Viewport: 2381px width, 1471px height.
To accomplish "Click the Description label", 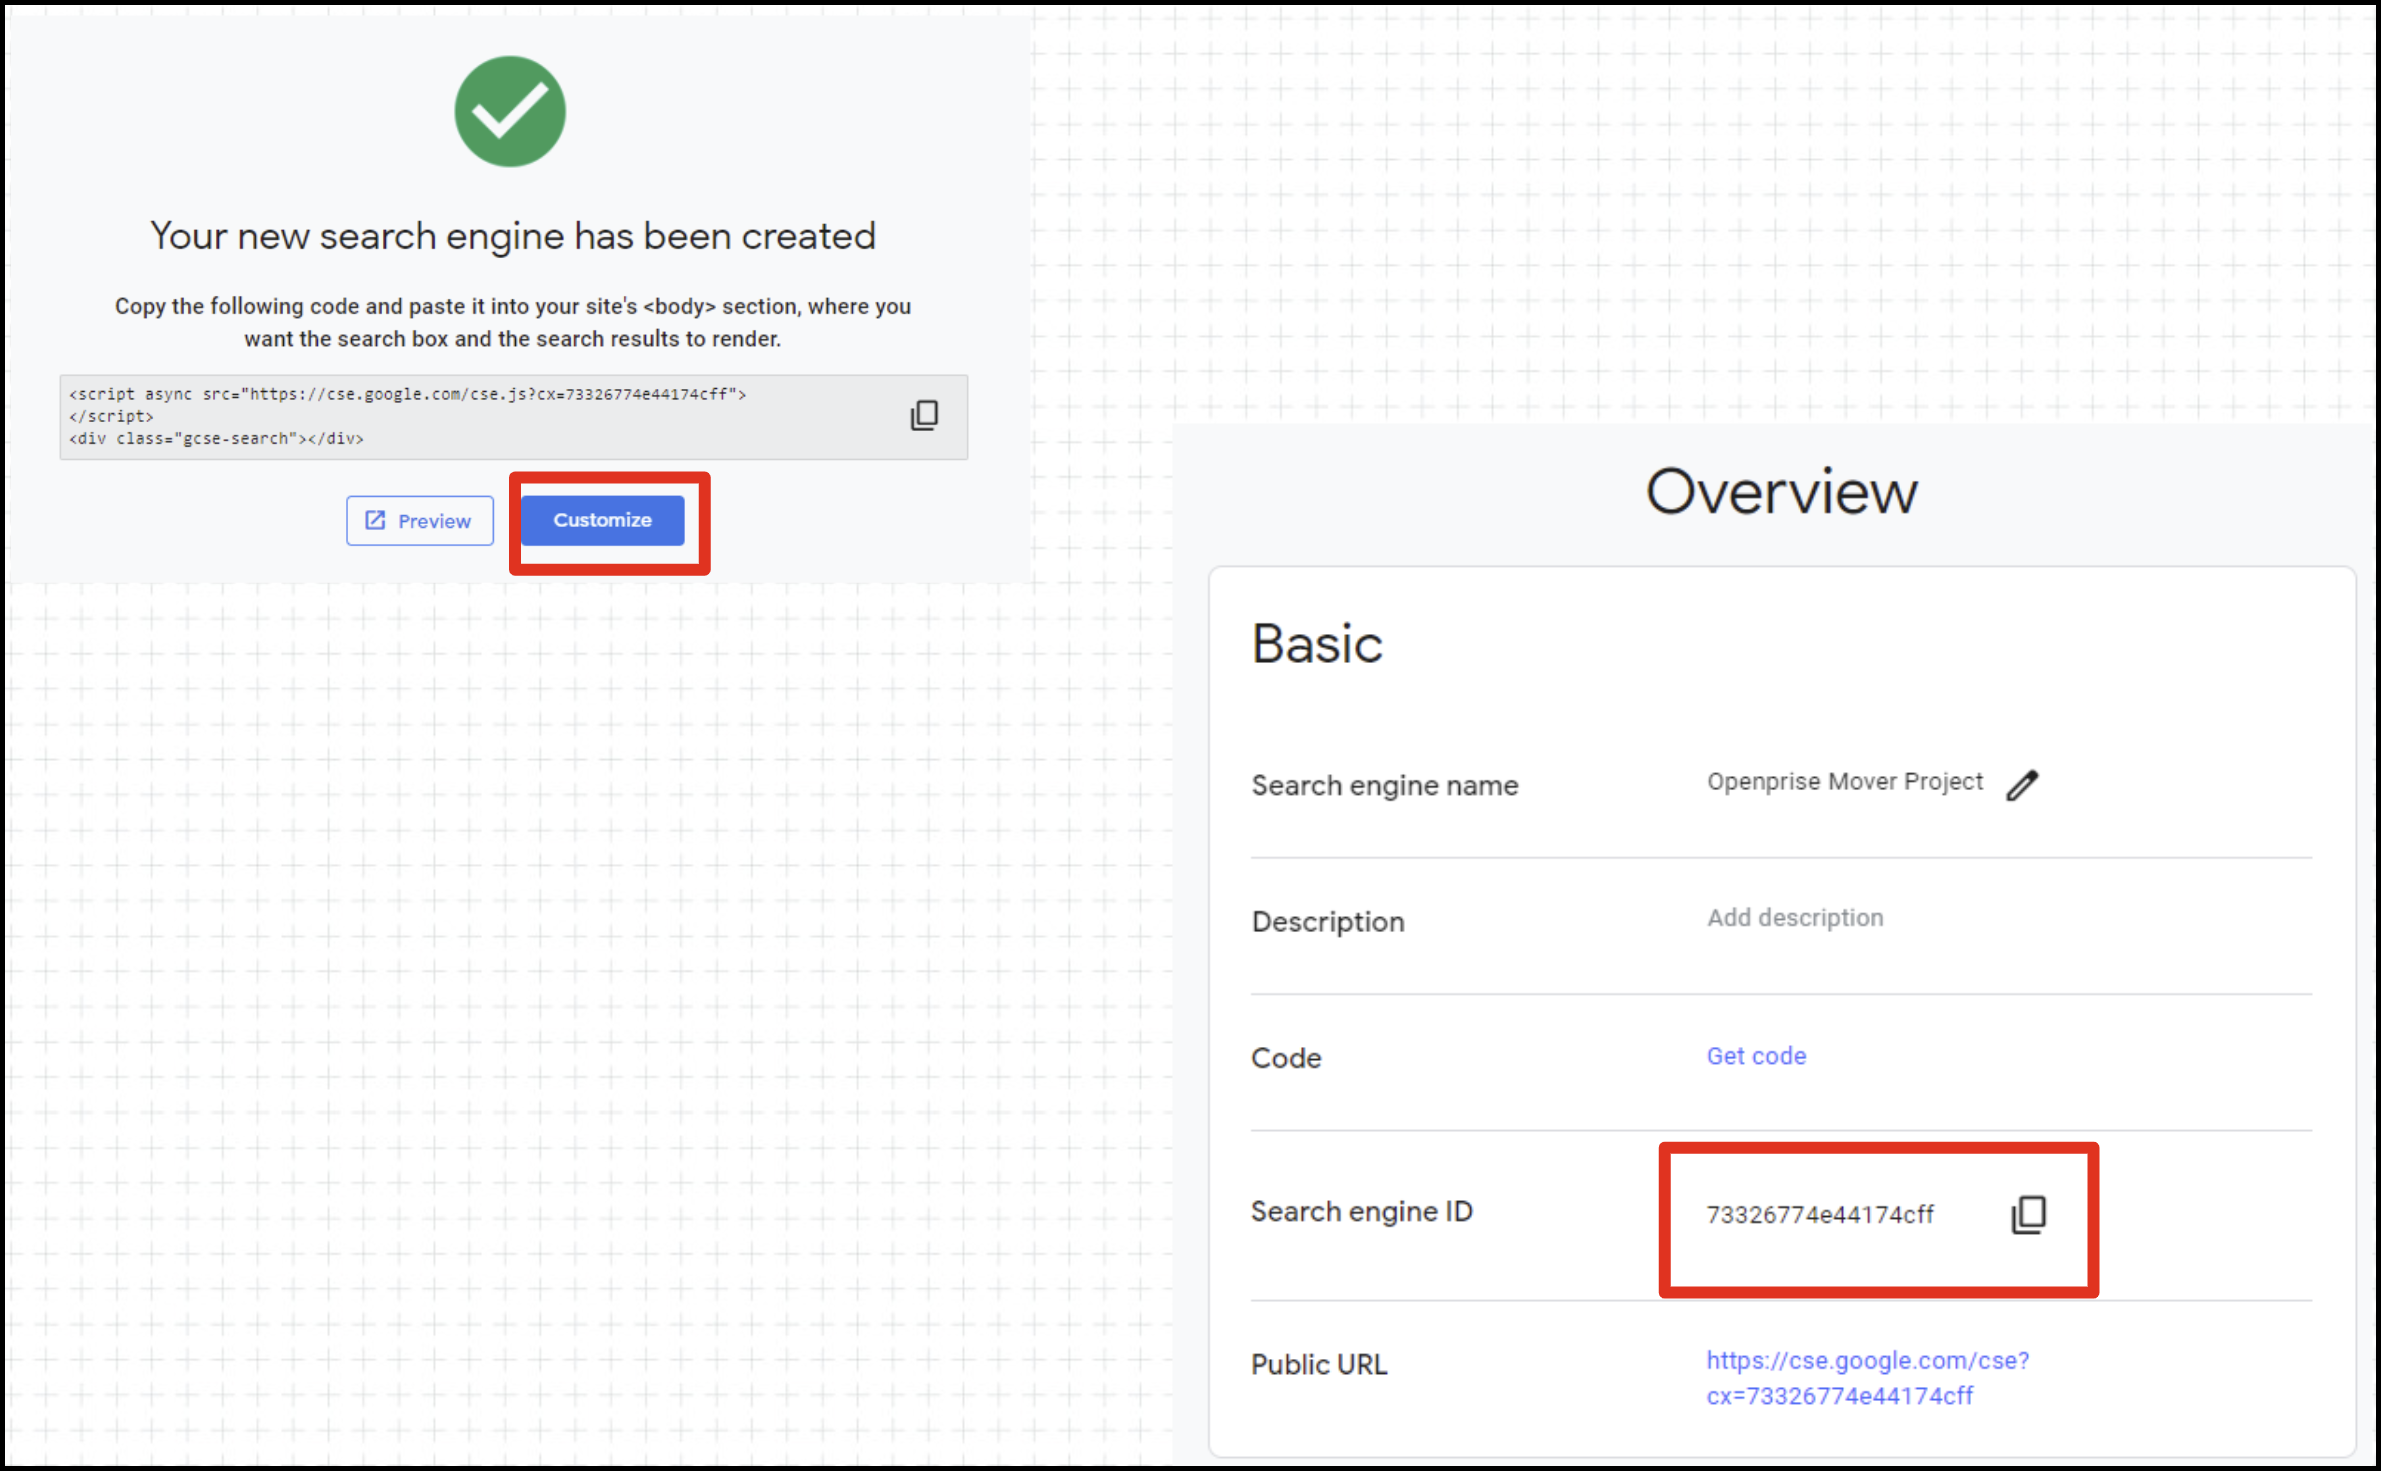I will pyautogui.click(x=1328, y=922).
